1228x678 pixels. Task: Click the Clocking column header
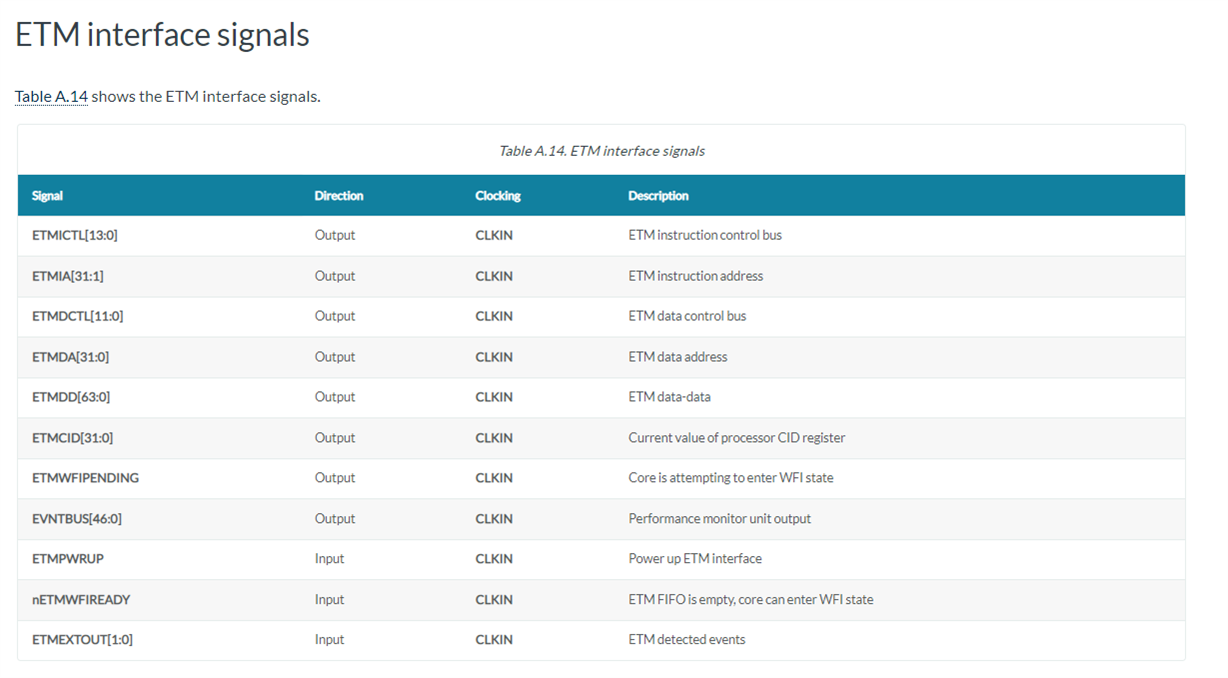(498, 196)
